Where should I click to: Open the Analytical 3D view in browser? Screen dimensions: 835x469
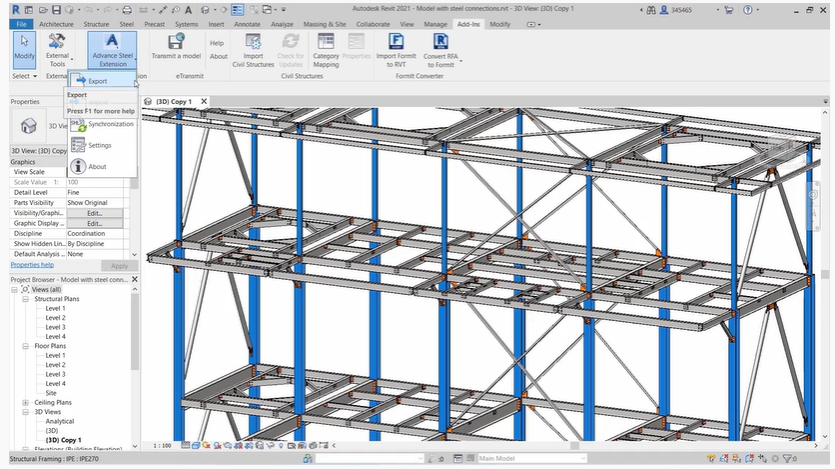(x=60, y=421)
